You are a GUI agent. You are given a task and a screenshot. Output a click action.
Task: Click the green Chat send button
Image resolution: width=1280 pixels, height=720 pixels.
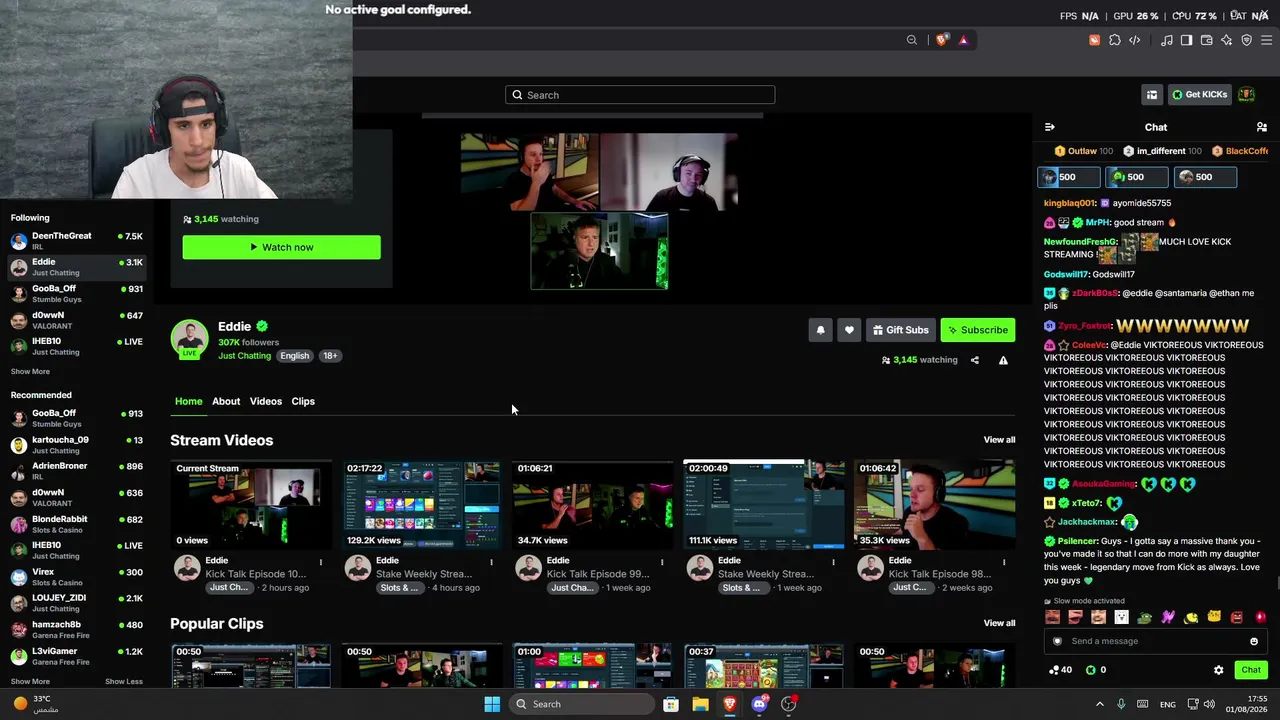[1251, 670]
